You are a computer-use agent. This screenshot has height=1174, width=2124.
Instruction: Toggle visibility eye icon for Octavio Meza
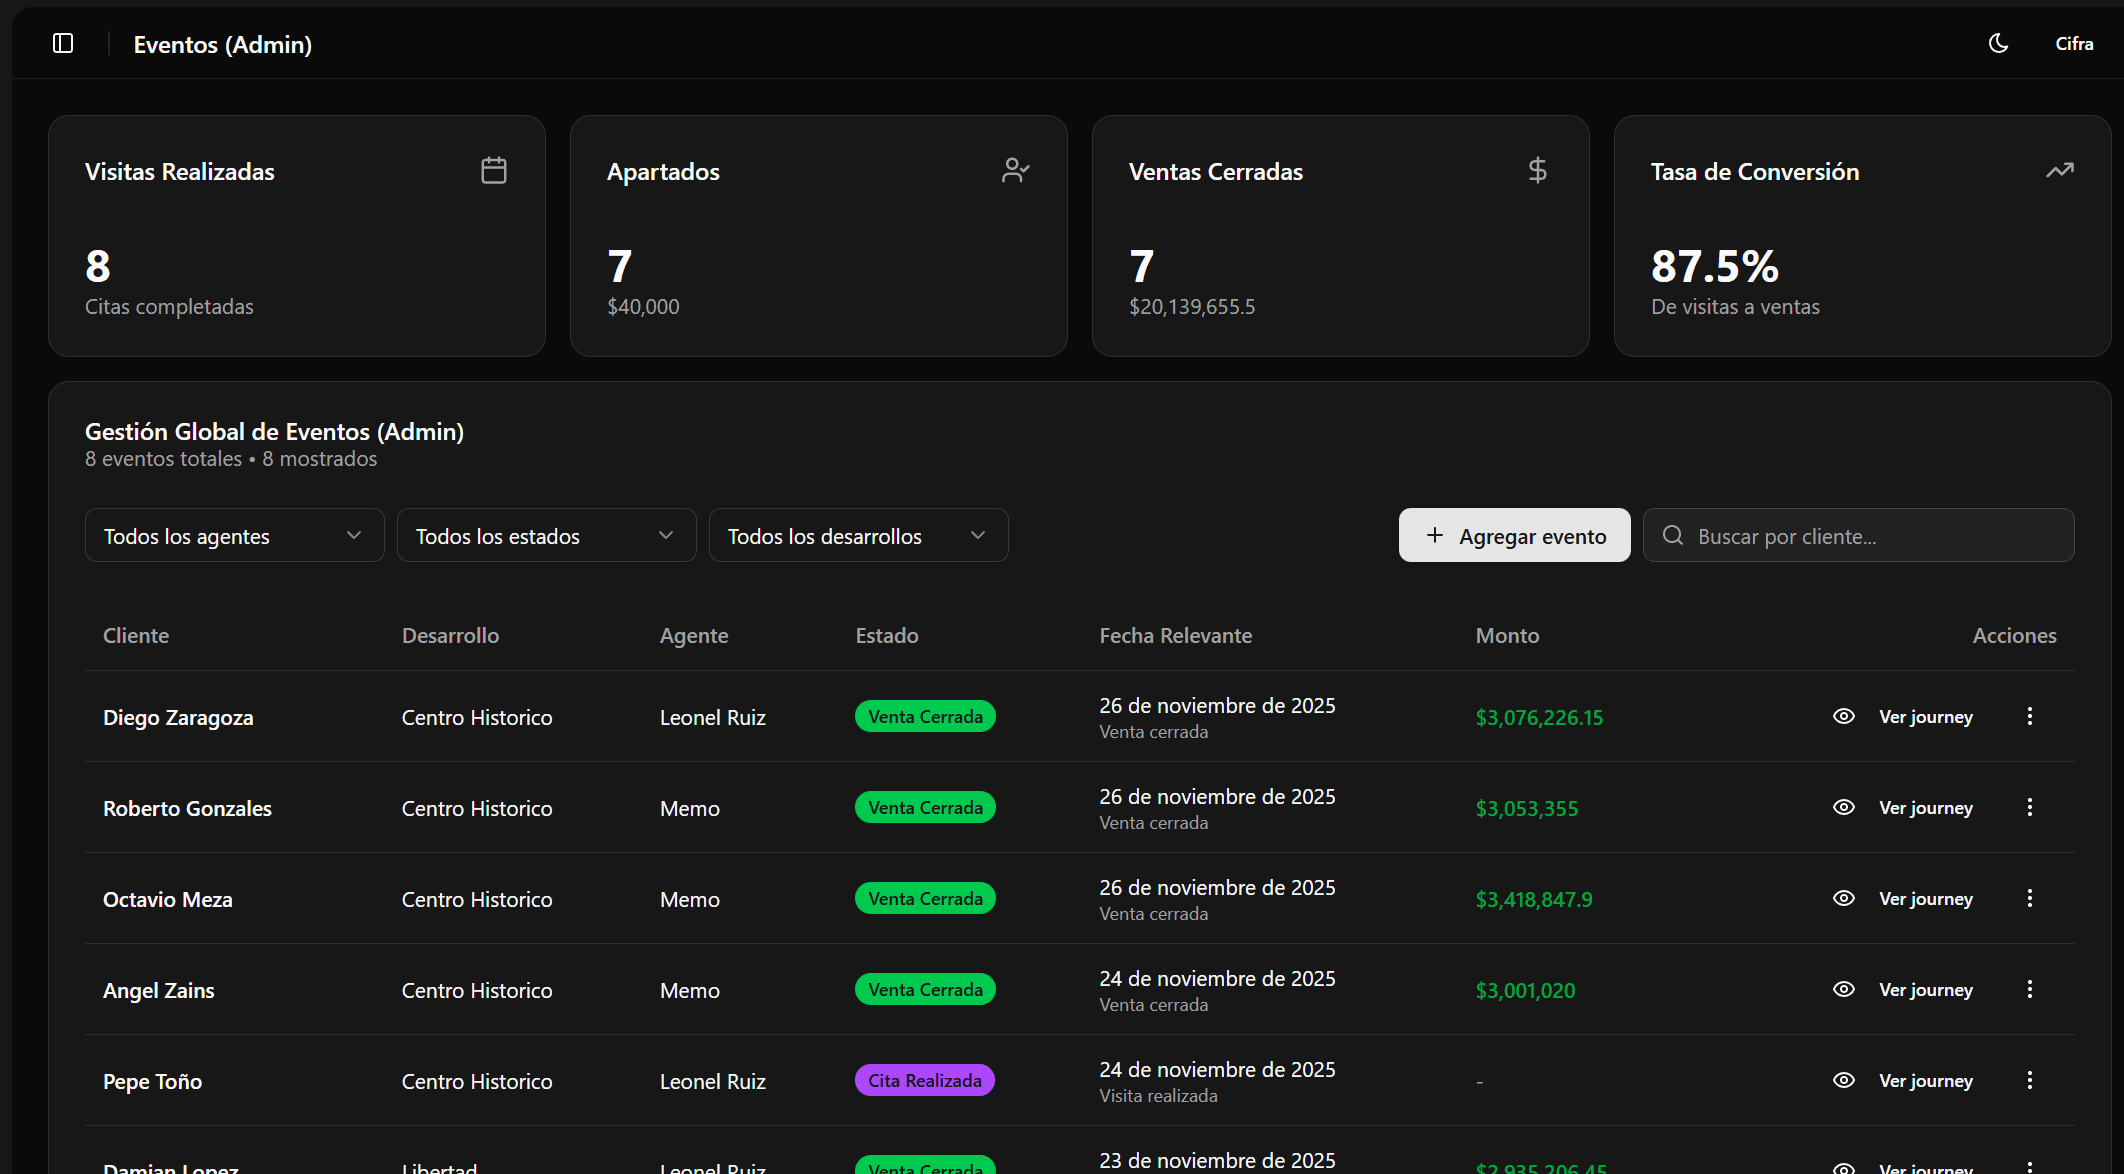[x=1844, y=898]
